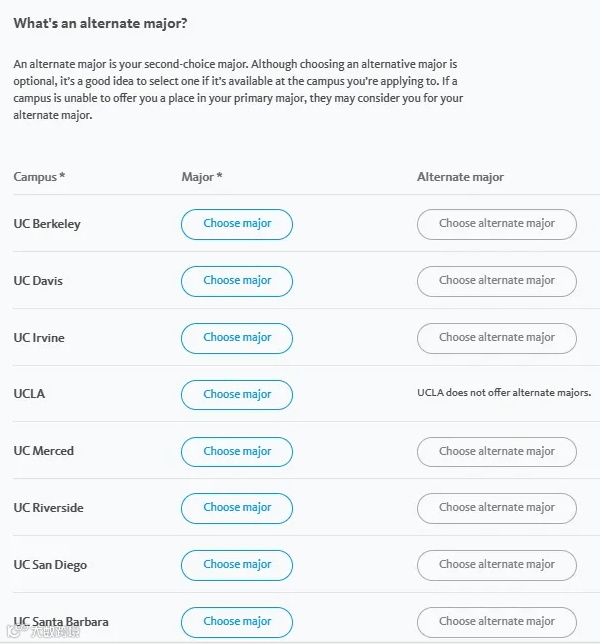Click the Major column header
This screenshot has height=644, width=600.
pos(202,177)
